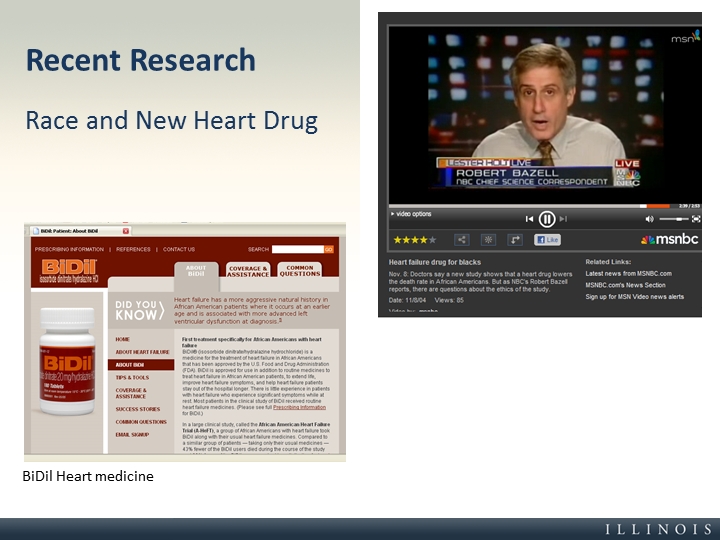Click the msnbc logo under video
Image resolution: width=720 pixels, height=540 pixels.
[670, 239]
